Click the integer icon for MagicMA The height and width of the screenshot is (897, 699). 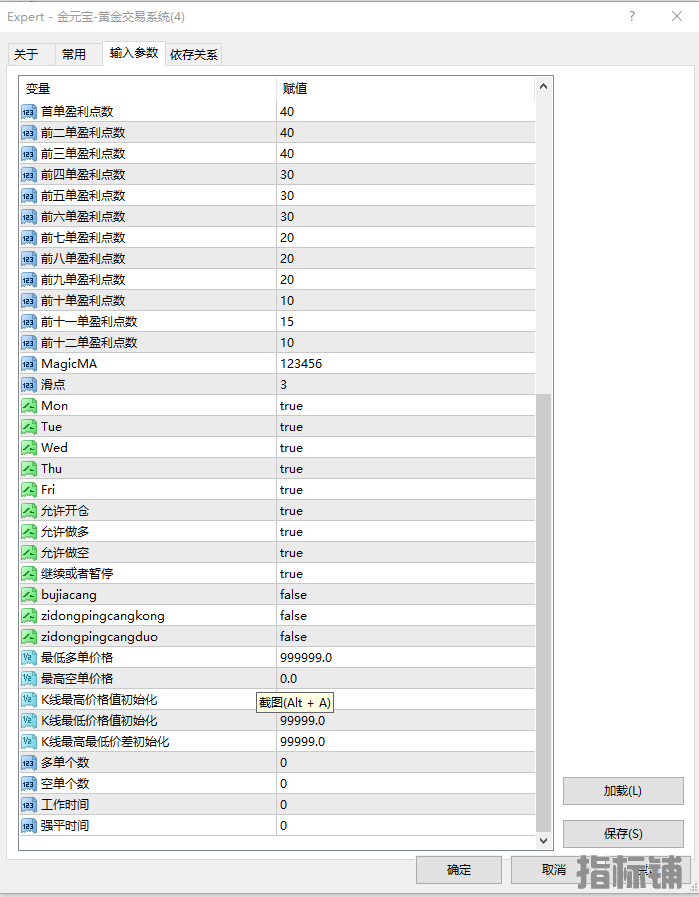click(29, 364)
